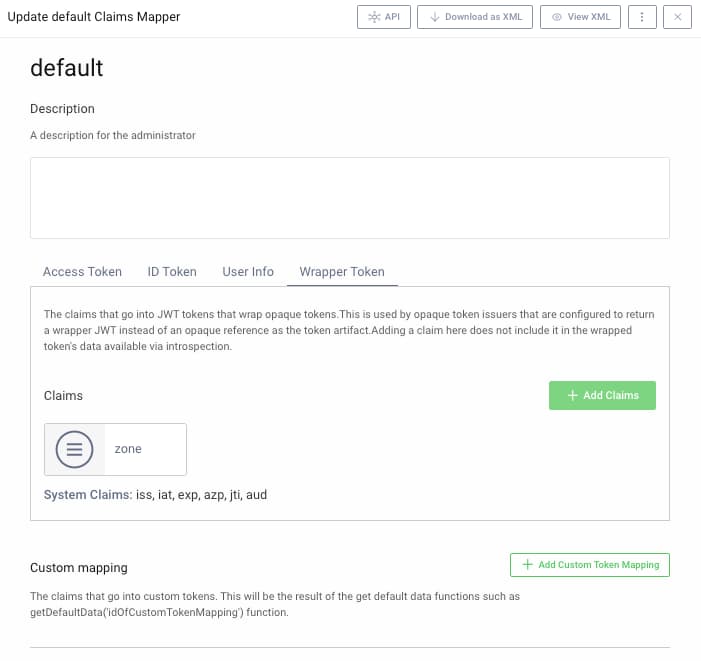Viewport: 701px width, 661px height.
Task: Click Add Custom Token Mapping button
Action: (589, 565)
